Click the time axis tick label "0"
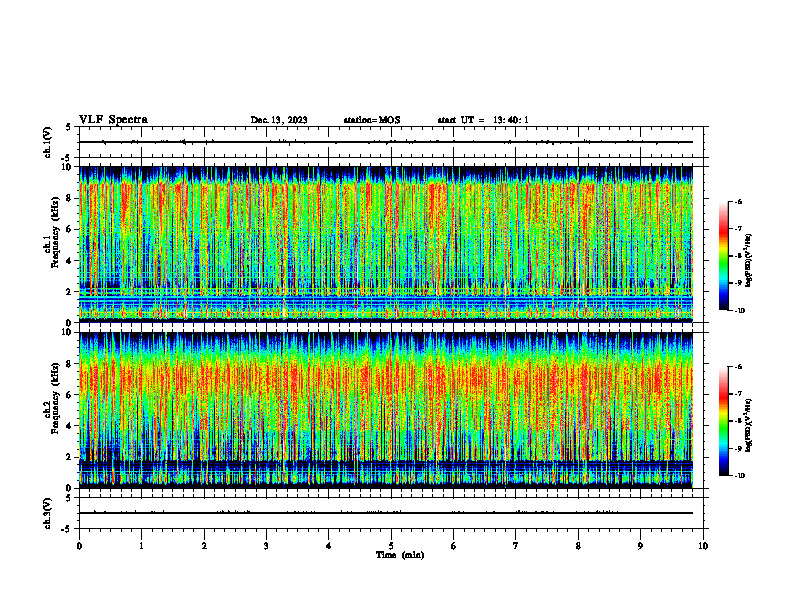 [x=79, y=546]
